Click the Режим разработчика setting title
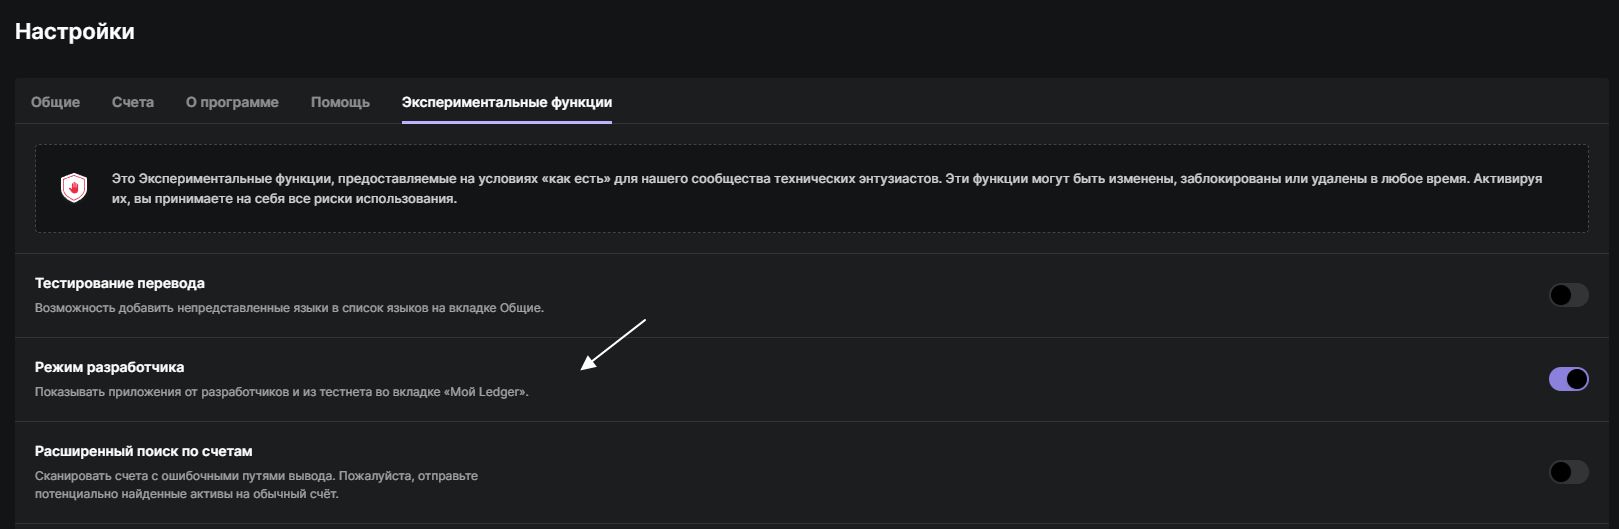 coord(110,367)
